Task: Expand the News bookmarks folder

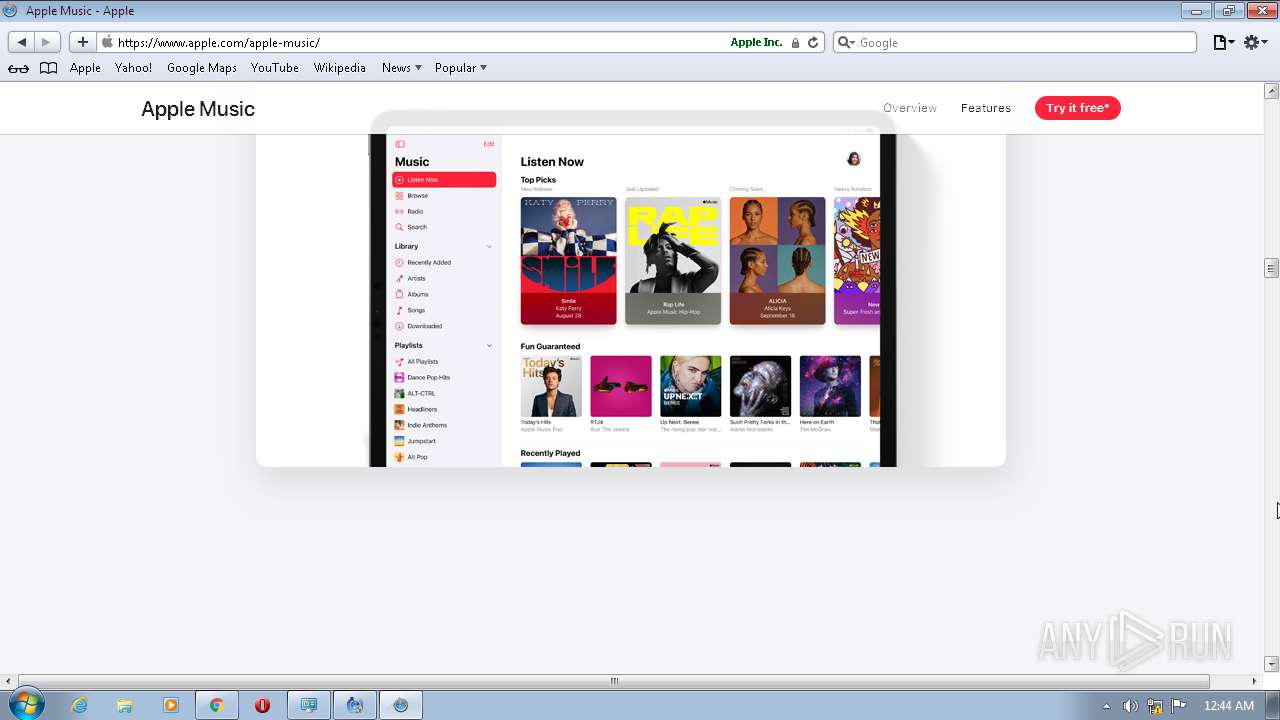Action: [401, 68]
